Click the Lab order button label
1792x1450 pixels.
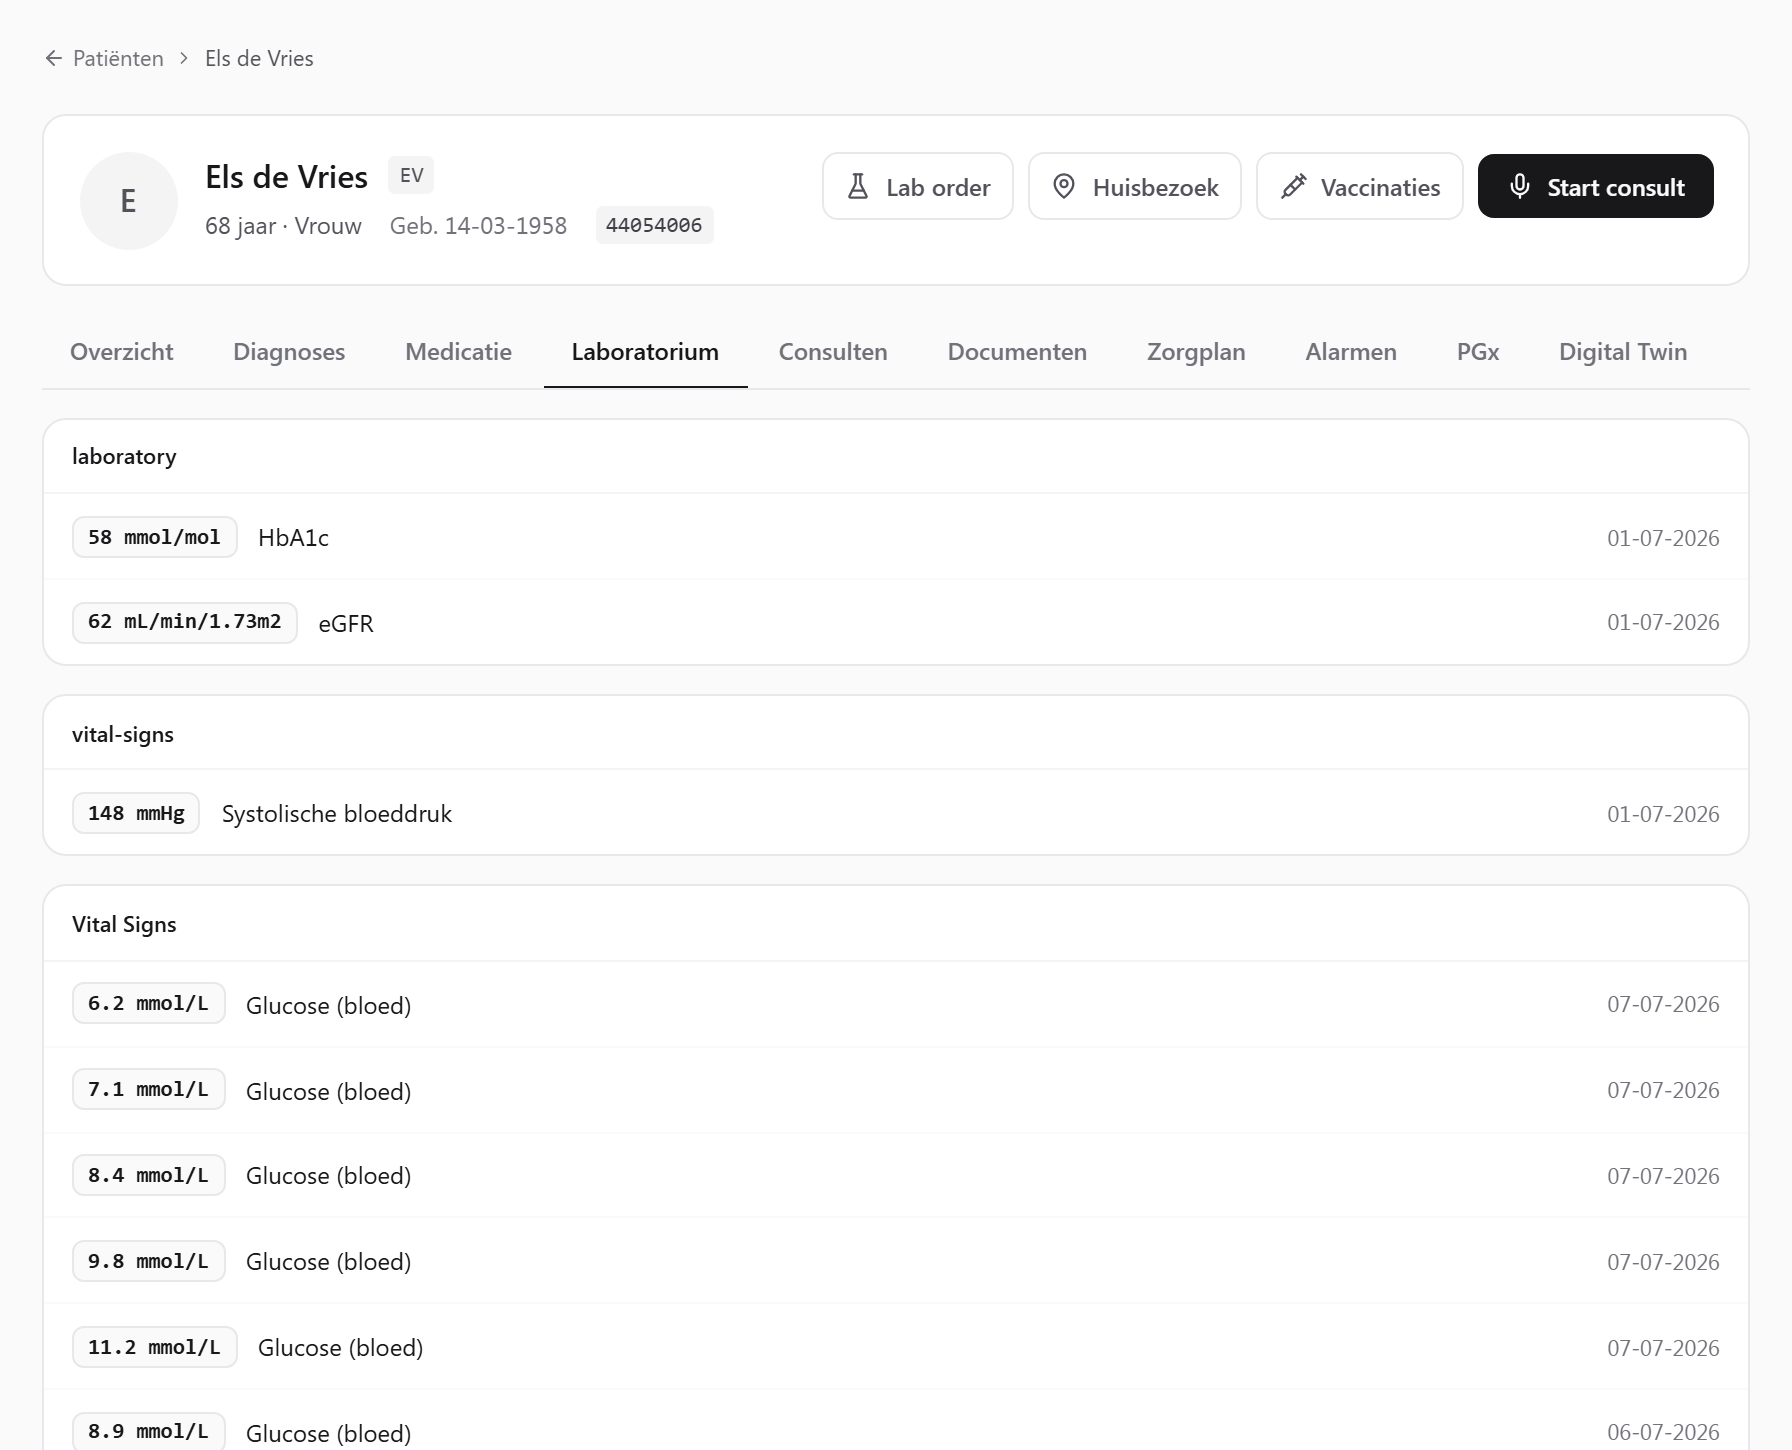pos(938,187)
